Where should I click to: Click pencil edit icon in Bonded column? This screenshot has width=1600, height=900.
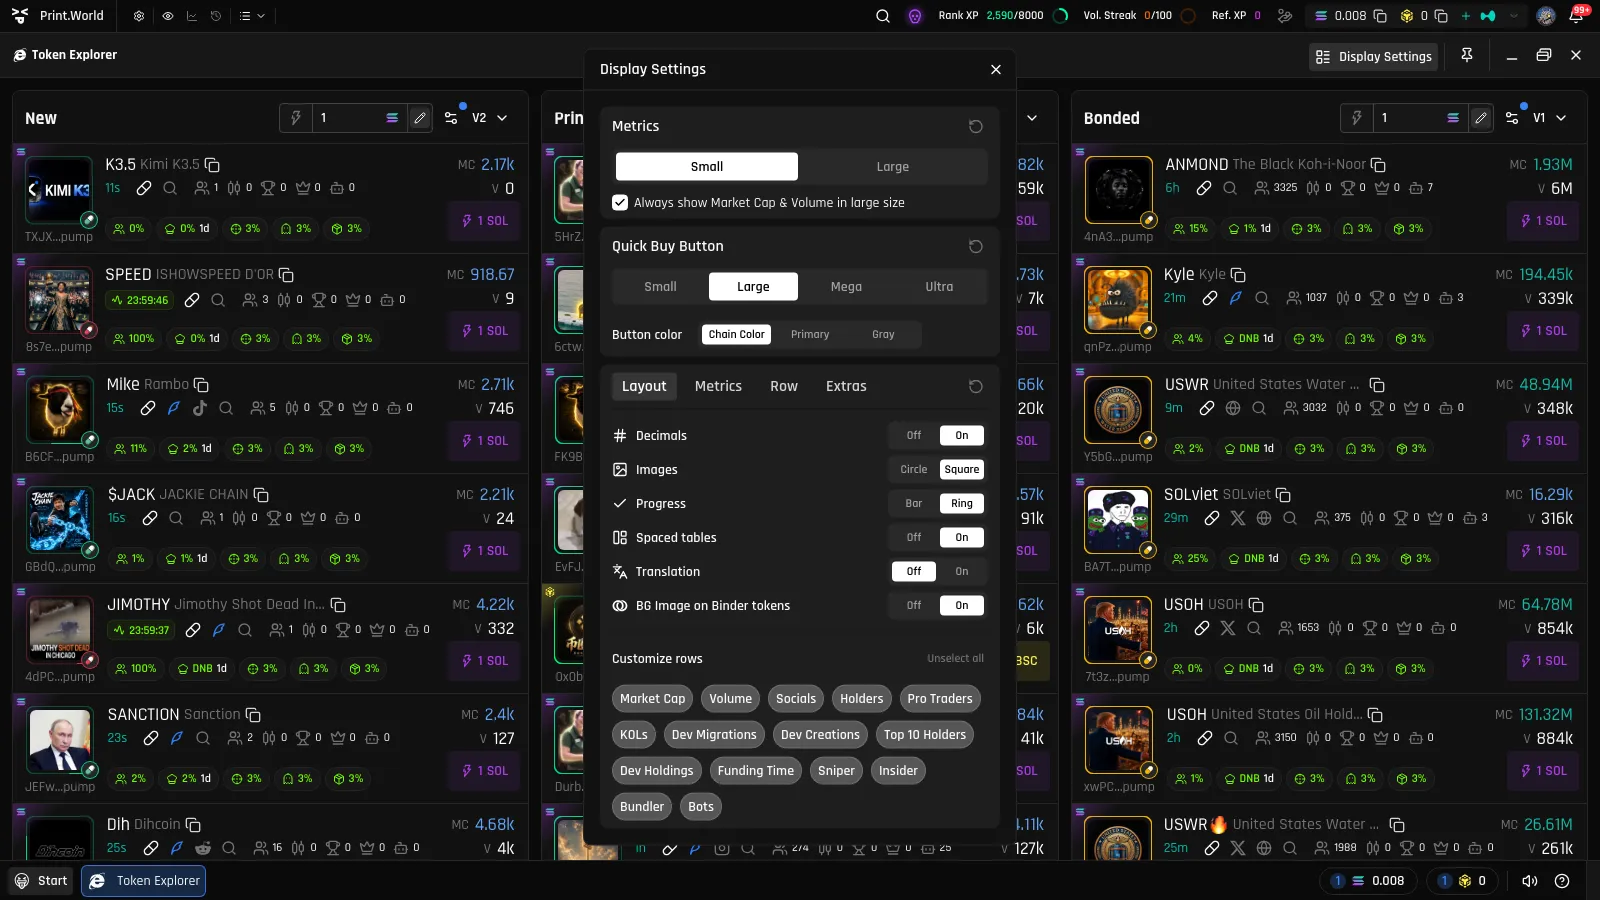coord(1481,118)
